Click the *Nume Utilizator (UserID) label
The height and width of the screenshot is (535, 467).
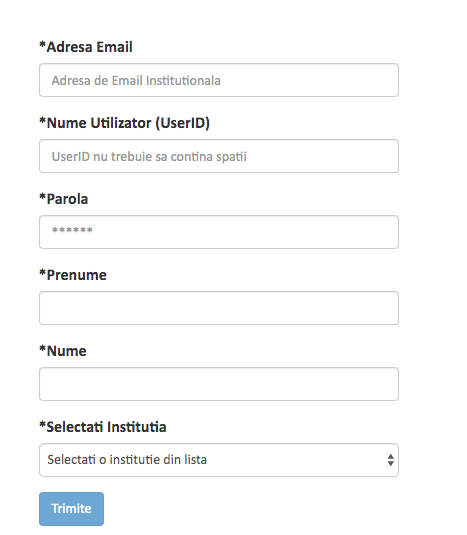(125, 123)
